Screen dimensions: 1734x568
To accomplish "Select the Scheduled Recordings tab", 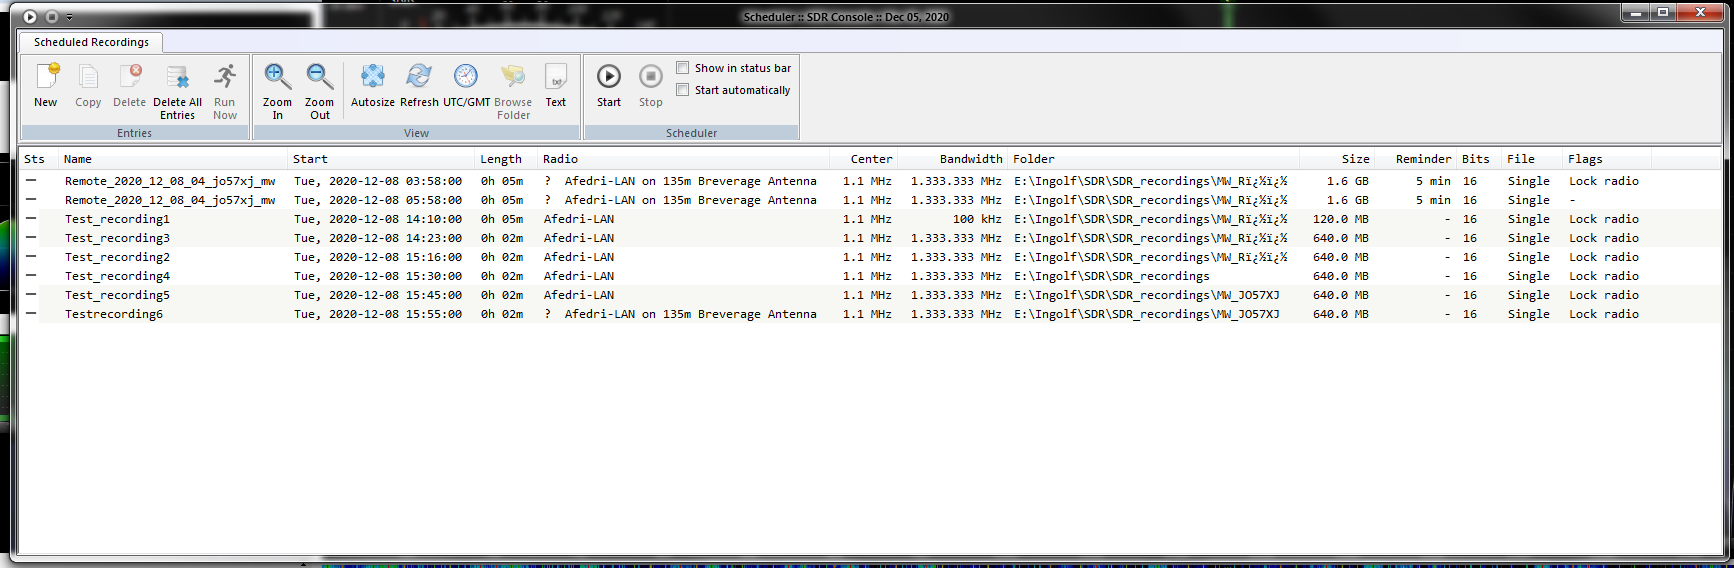I will (x=91, y=42).
